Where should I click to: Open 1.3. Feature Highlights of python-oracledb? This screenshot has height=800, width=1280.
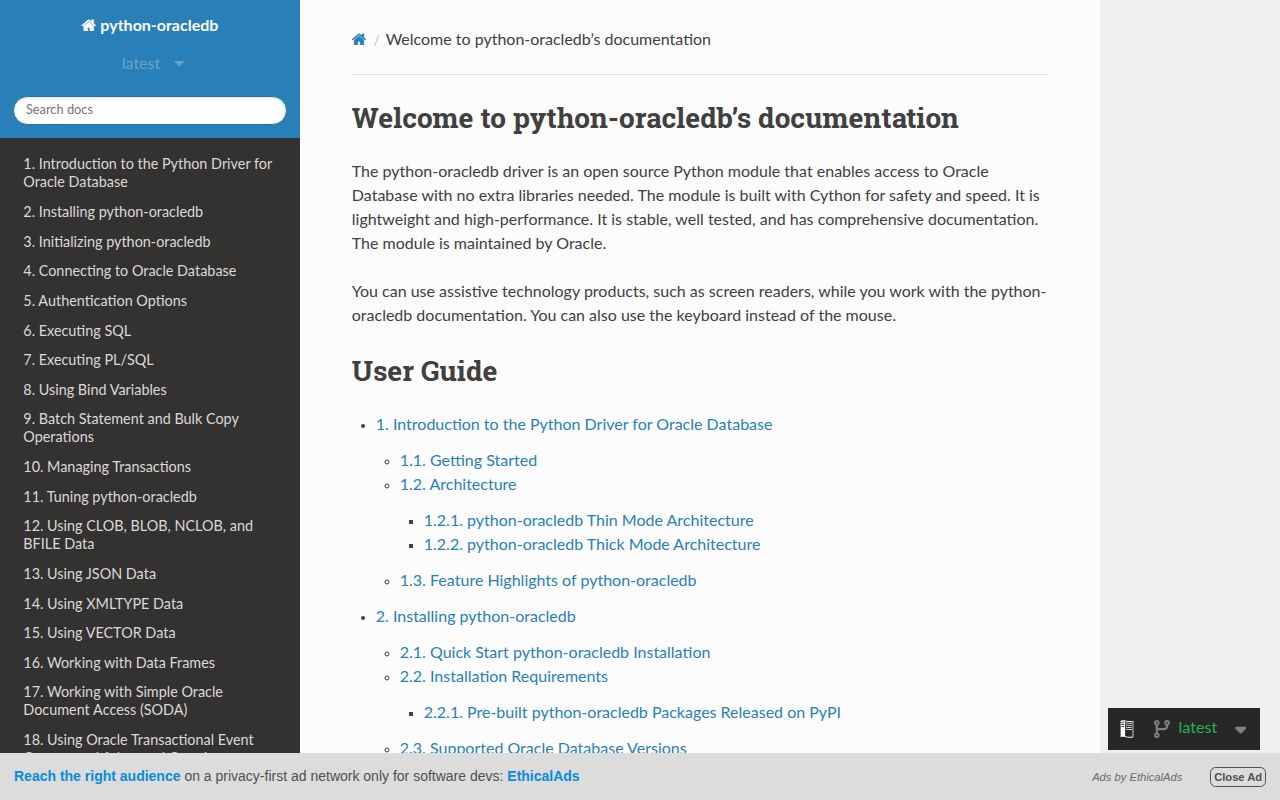pyautogui.click(x=548, y=581)
